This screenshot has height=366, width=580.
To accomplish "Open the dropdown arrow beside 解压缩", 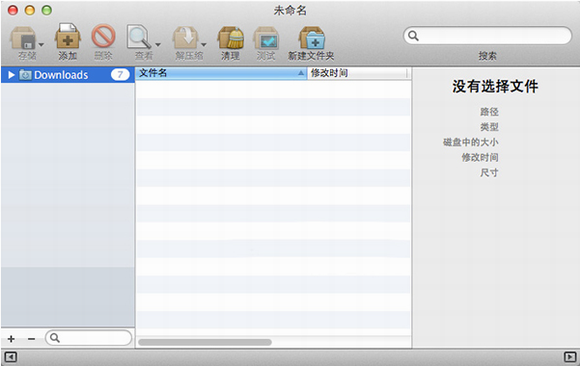I will pyautogui.click(x=203, y=44).
